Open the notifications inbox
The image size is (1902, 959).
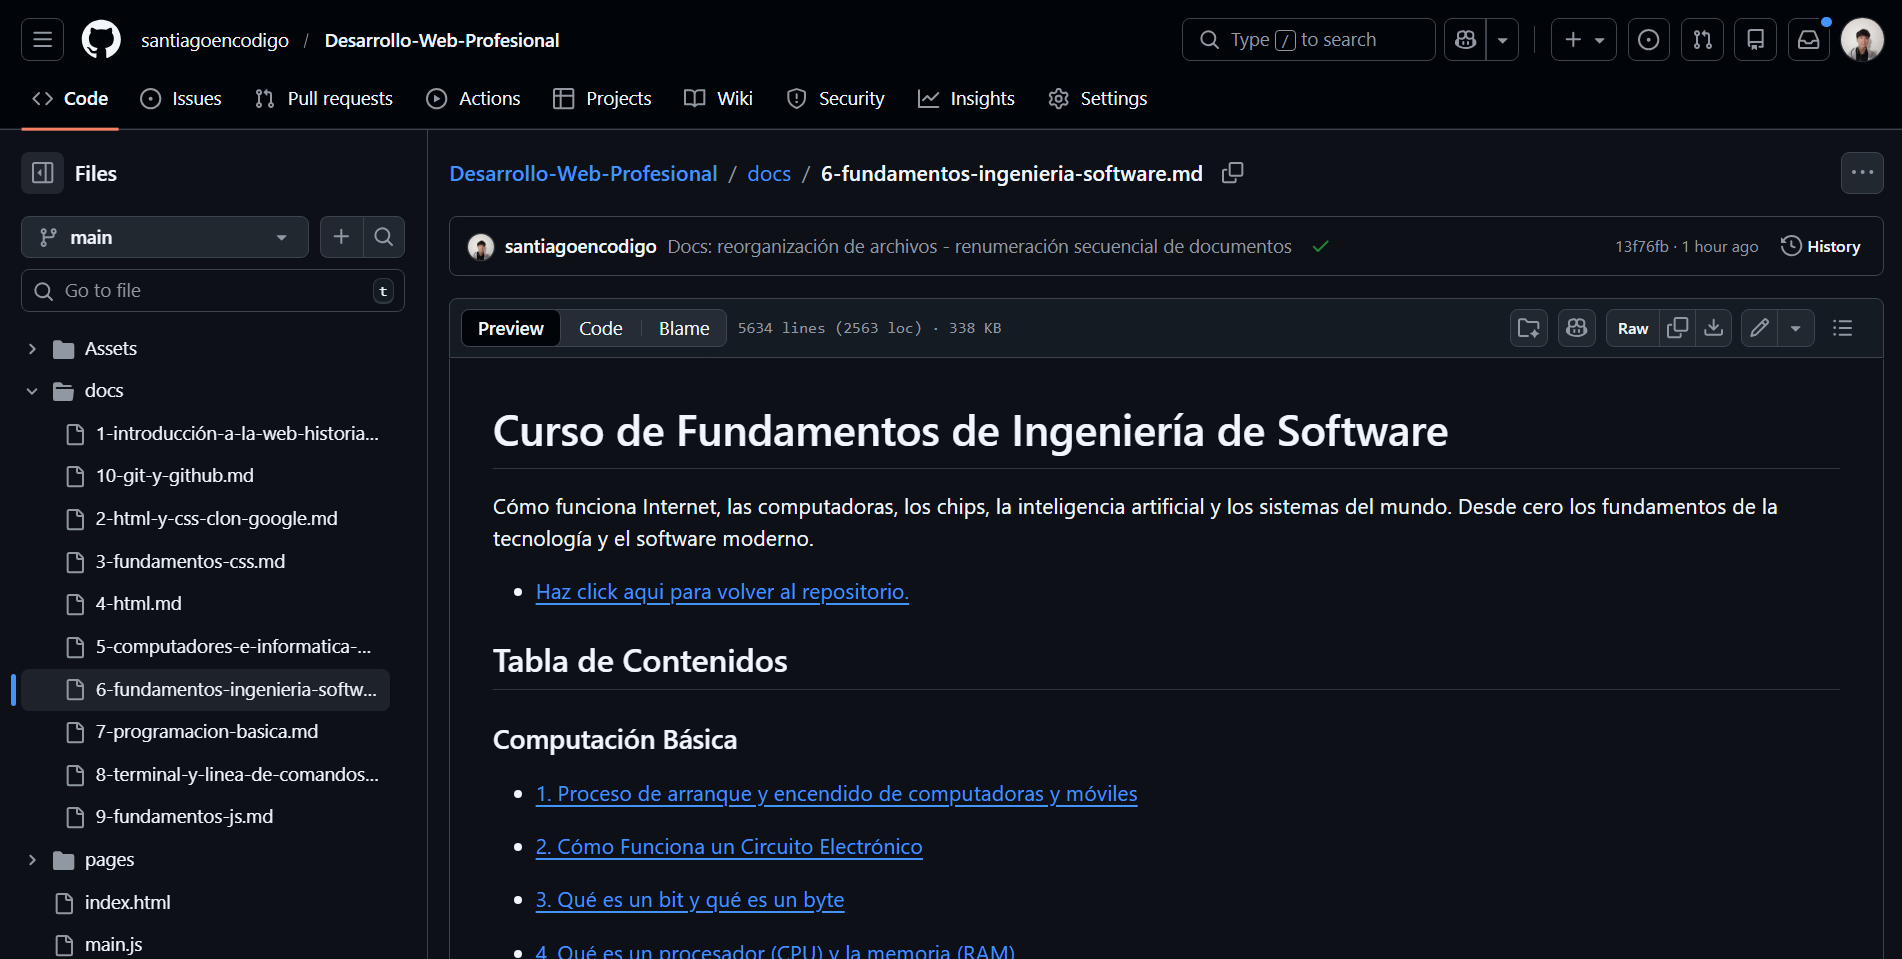(x=1809, y=39)
